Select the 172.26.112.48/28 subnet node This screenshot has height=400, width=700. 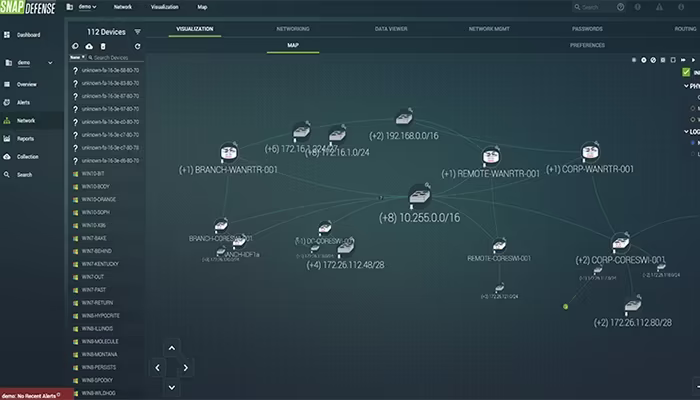click(x=346, y=246)
